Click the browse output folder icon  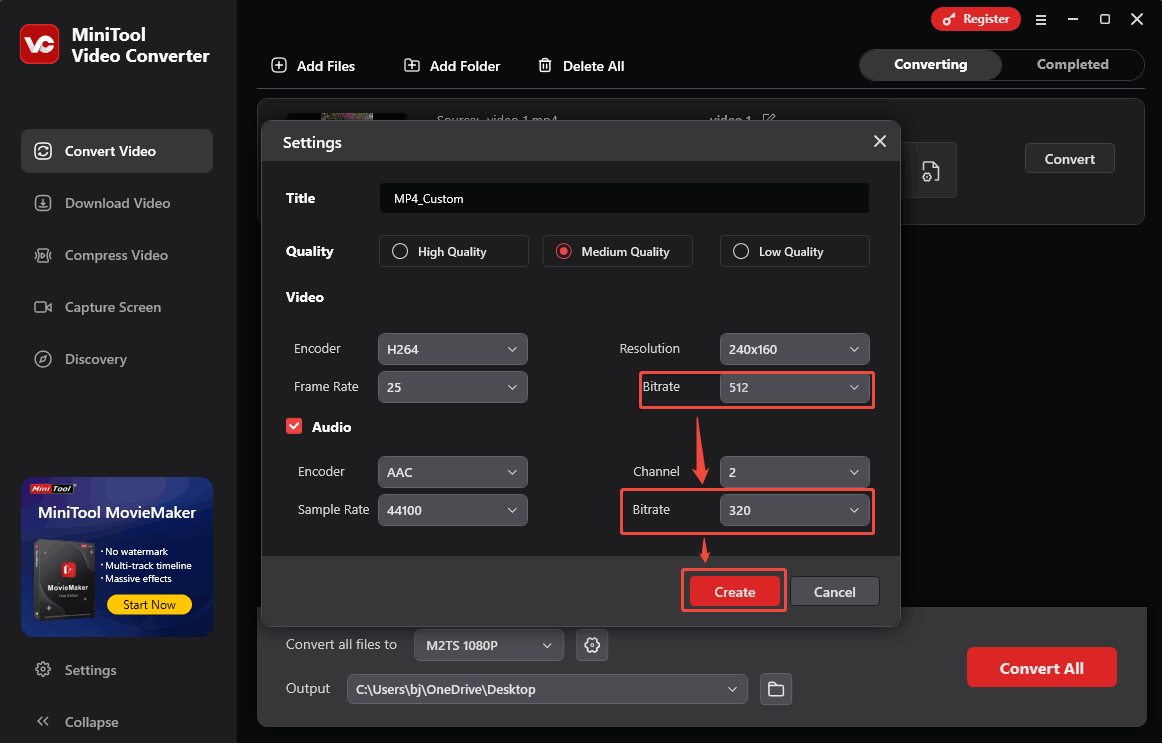click(776, 689)
